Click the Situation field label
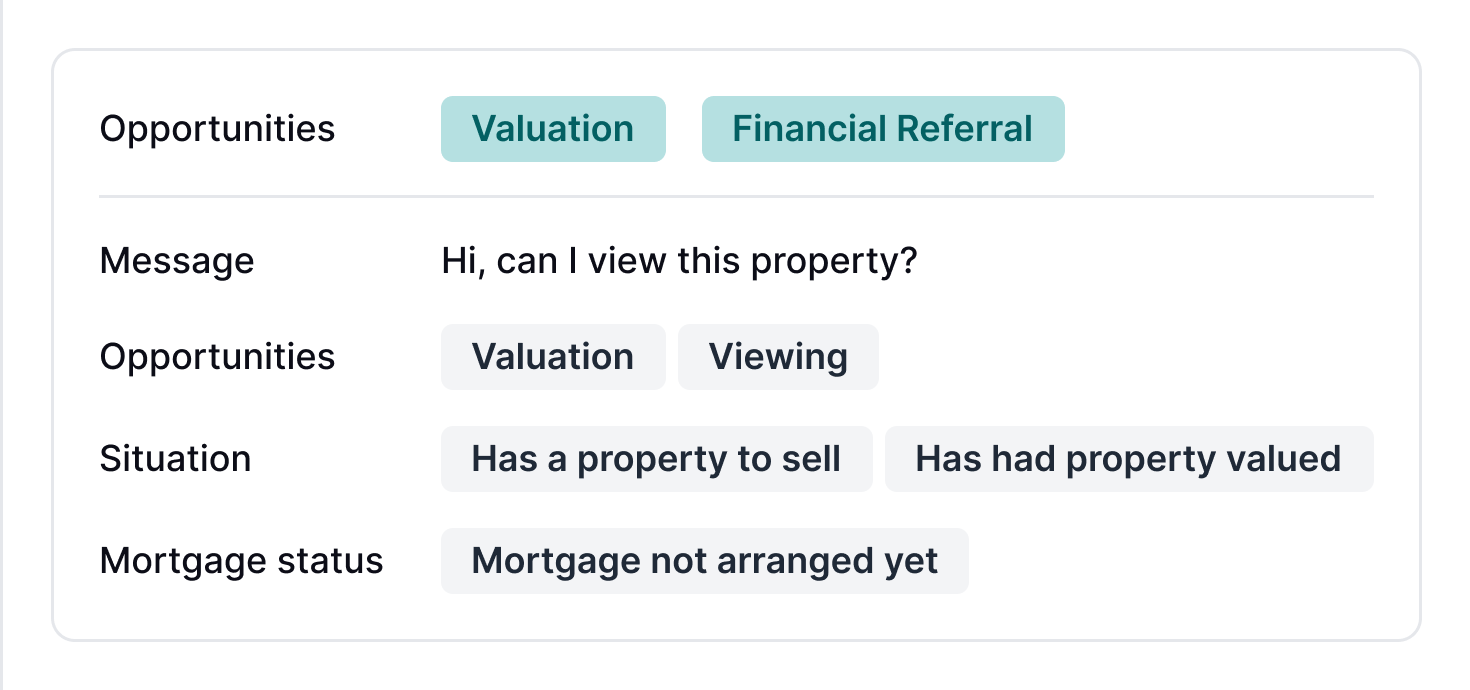Image resolution: width=1470 pixels, height=690 pixels. pyautogui.click(x=175, y=458)
